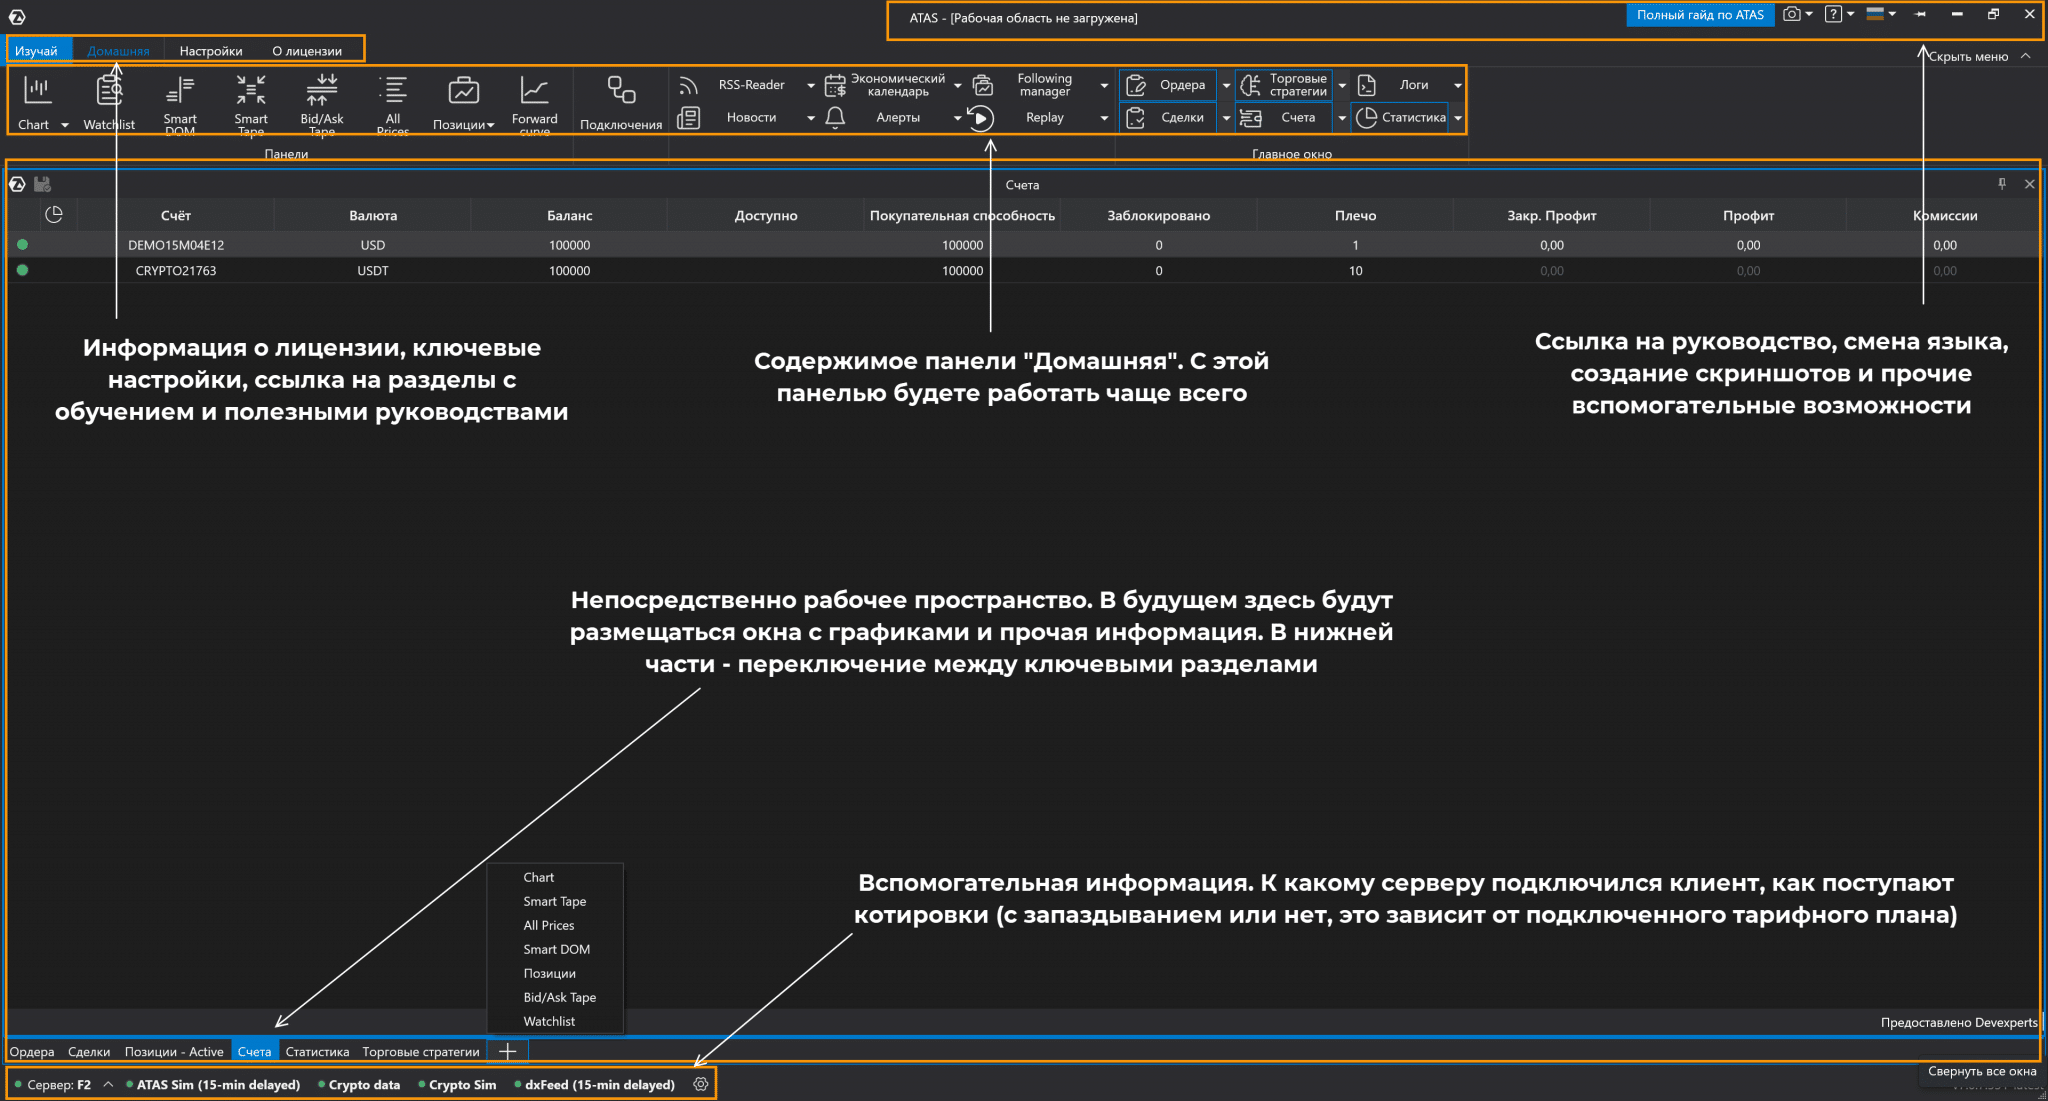Open the Forward curve panel

[534, 93]
